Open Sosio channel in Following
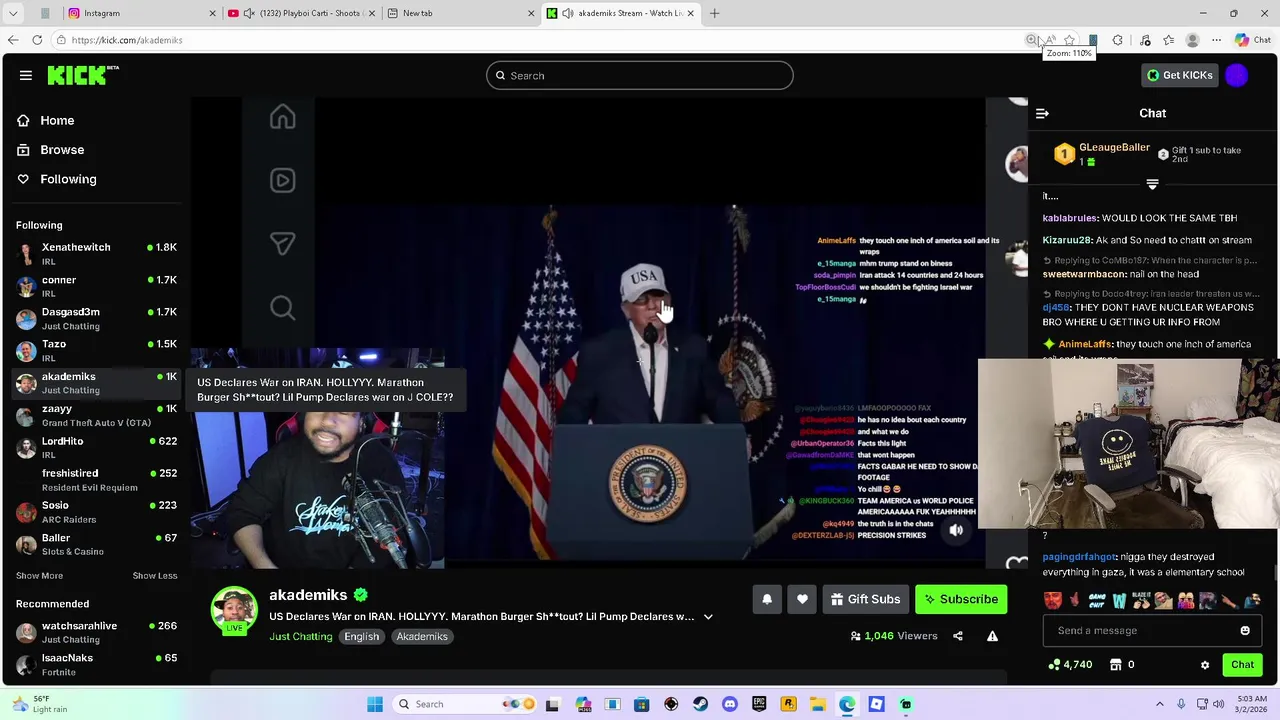Screen dimensions: 1280x720 (x=96, y=512)
